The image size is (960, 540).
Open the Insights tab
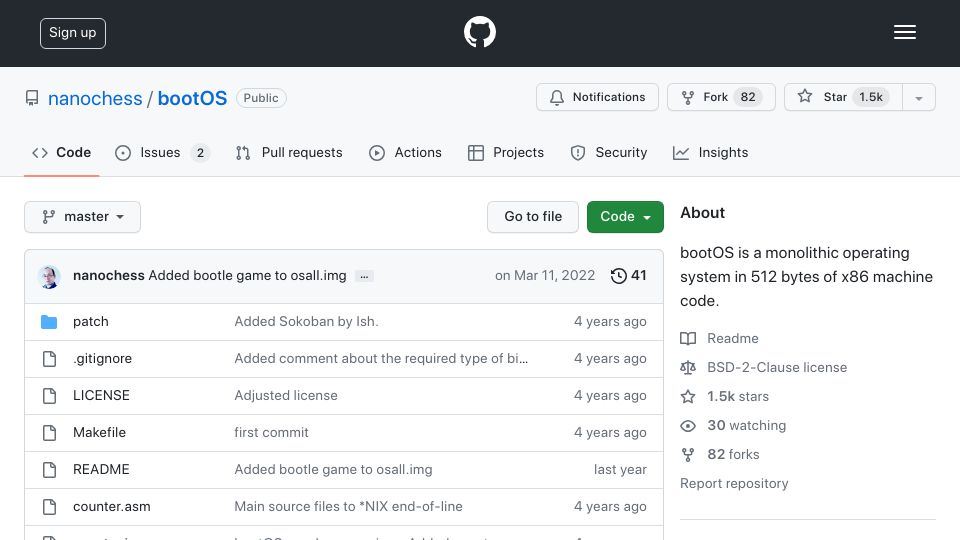[x=710, y=152]
